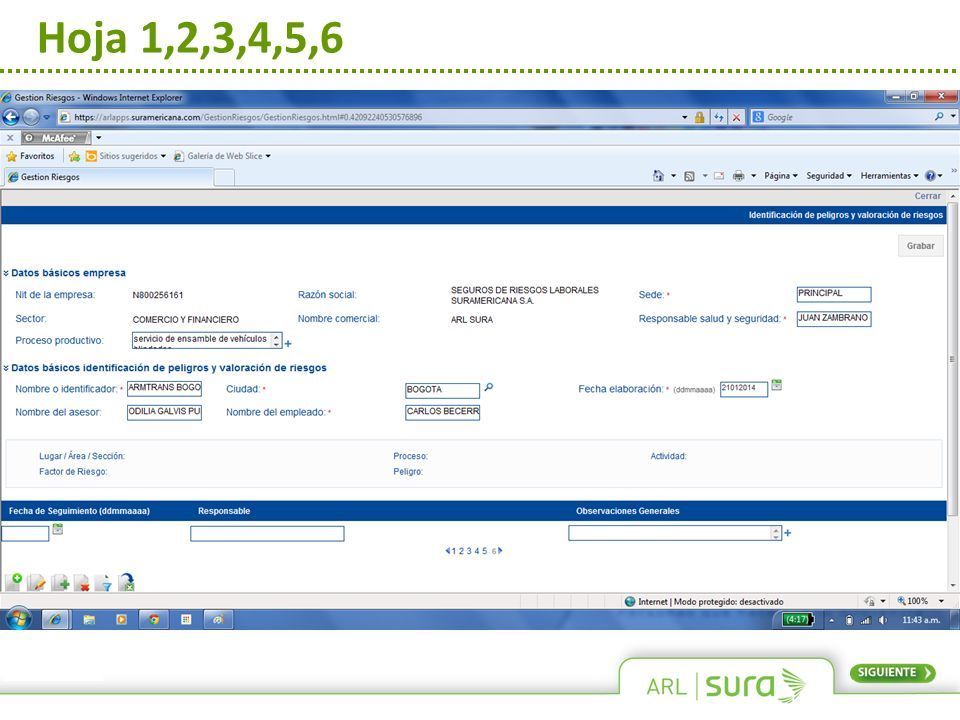Image resolution: width=960 pixels, height=720 pixels.
Task: Click the add to favorites bar star icon
Action: [x=74, y=156]
